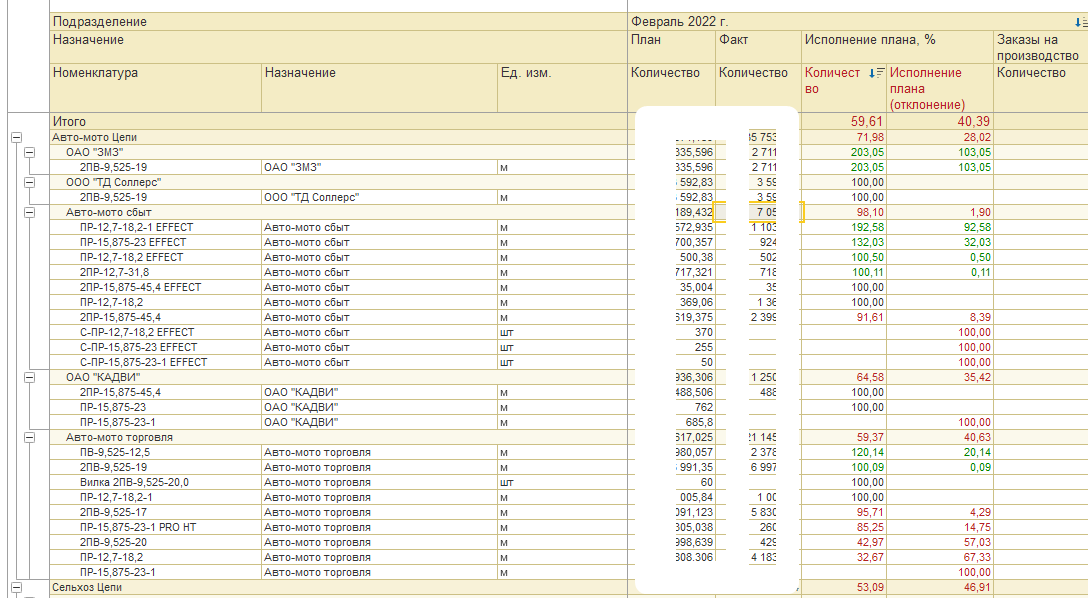This screenshot has height=598, width=1088.
Task: Select the 2ПР-12,7-31,8 item
Action: pyautogui.click(x=114, y=273)
